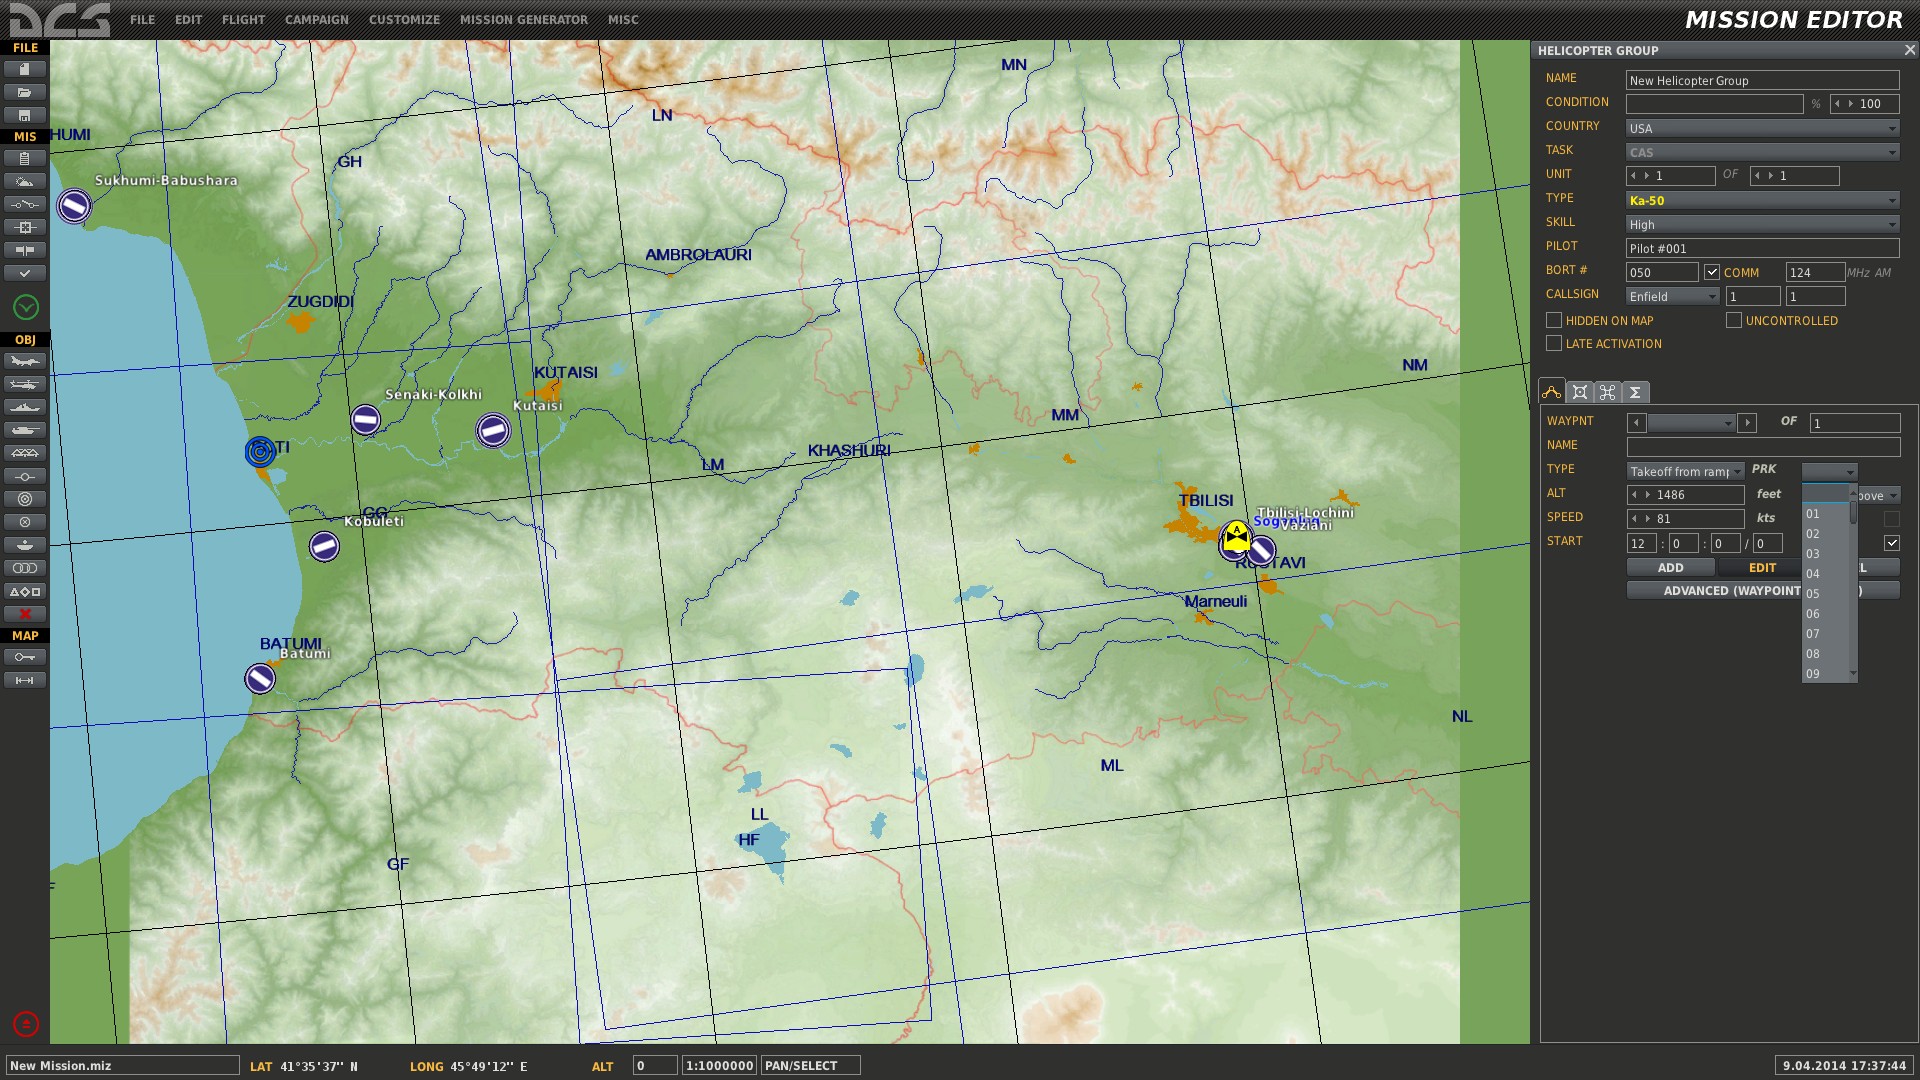
Task: Click the PRK list scroll down arrow
Action: click(x=1853, y=674)
